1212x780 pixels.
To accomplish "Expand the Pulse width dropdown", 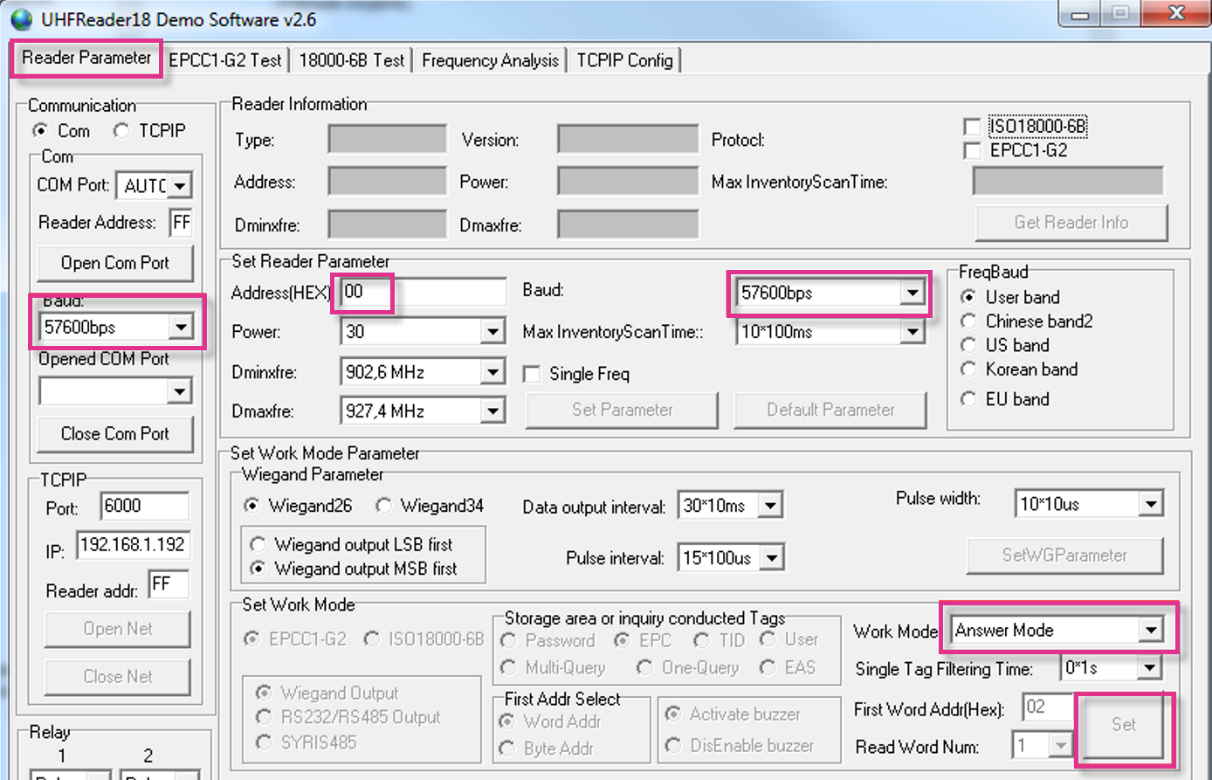I will [x=1151, y=504].
